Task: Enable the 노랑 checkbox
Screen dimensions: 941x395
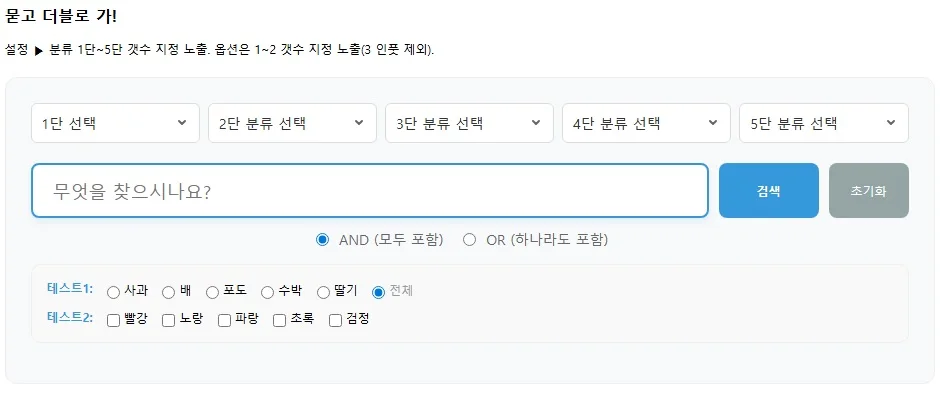Action: (169, 321)
